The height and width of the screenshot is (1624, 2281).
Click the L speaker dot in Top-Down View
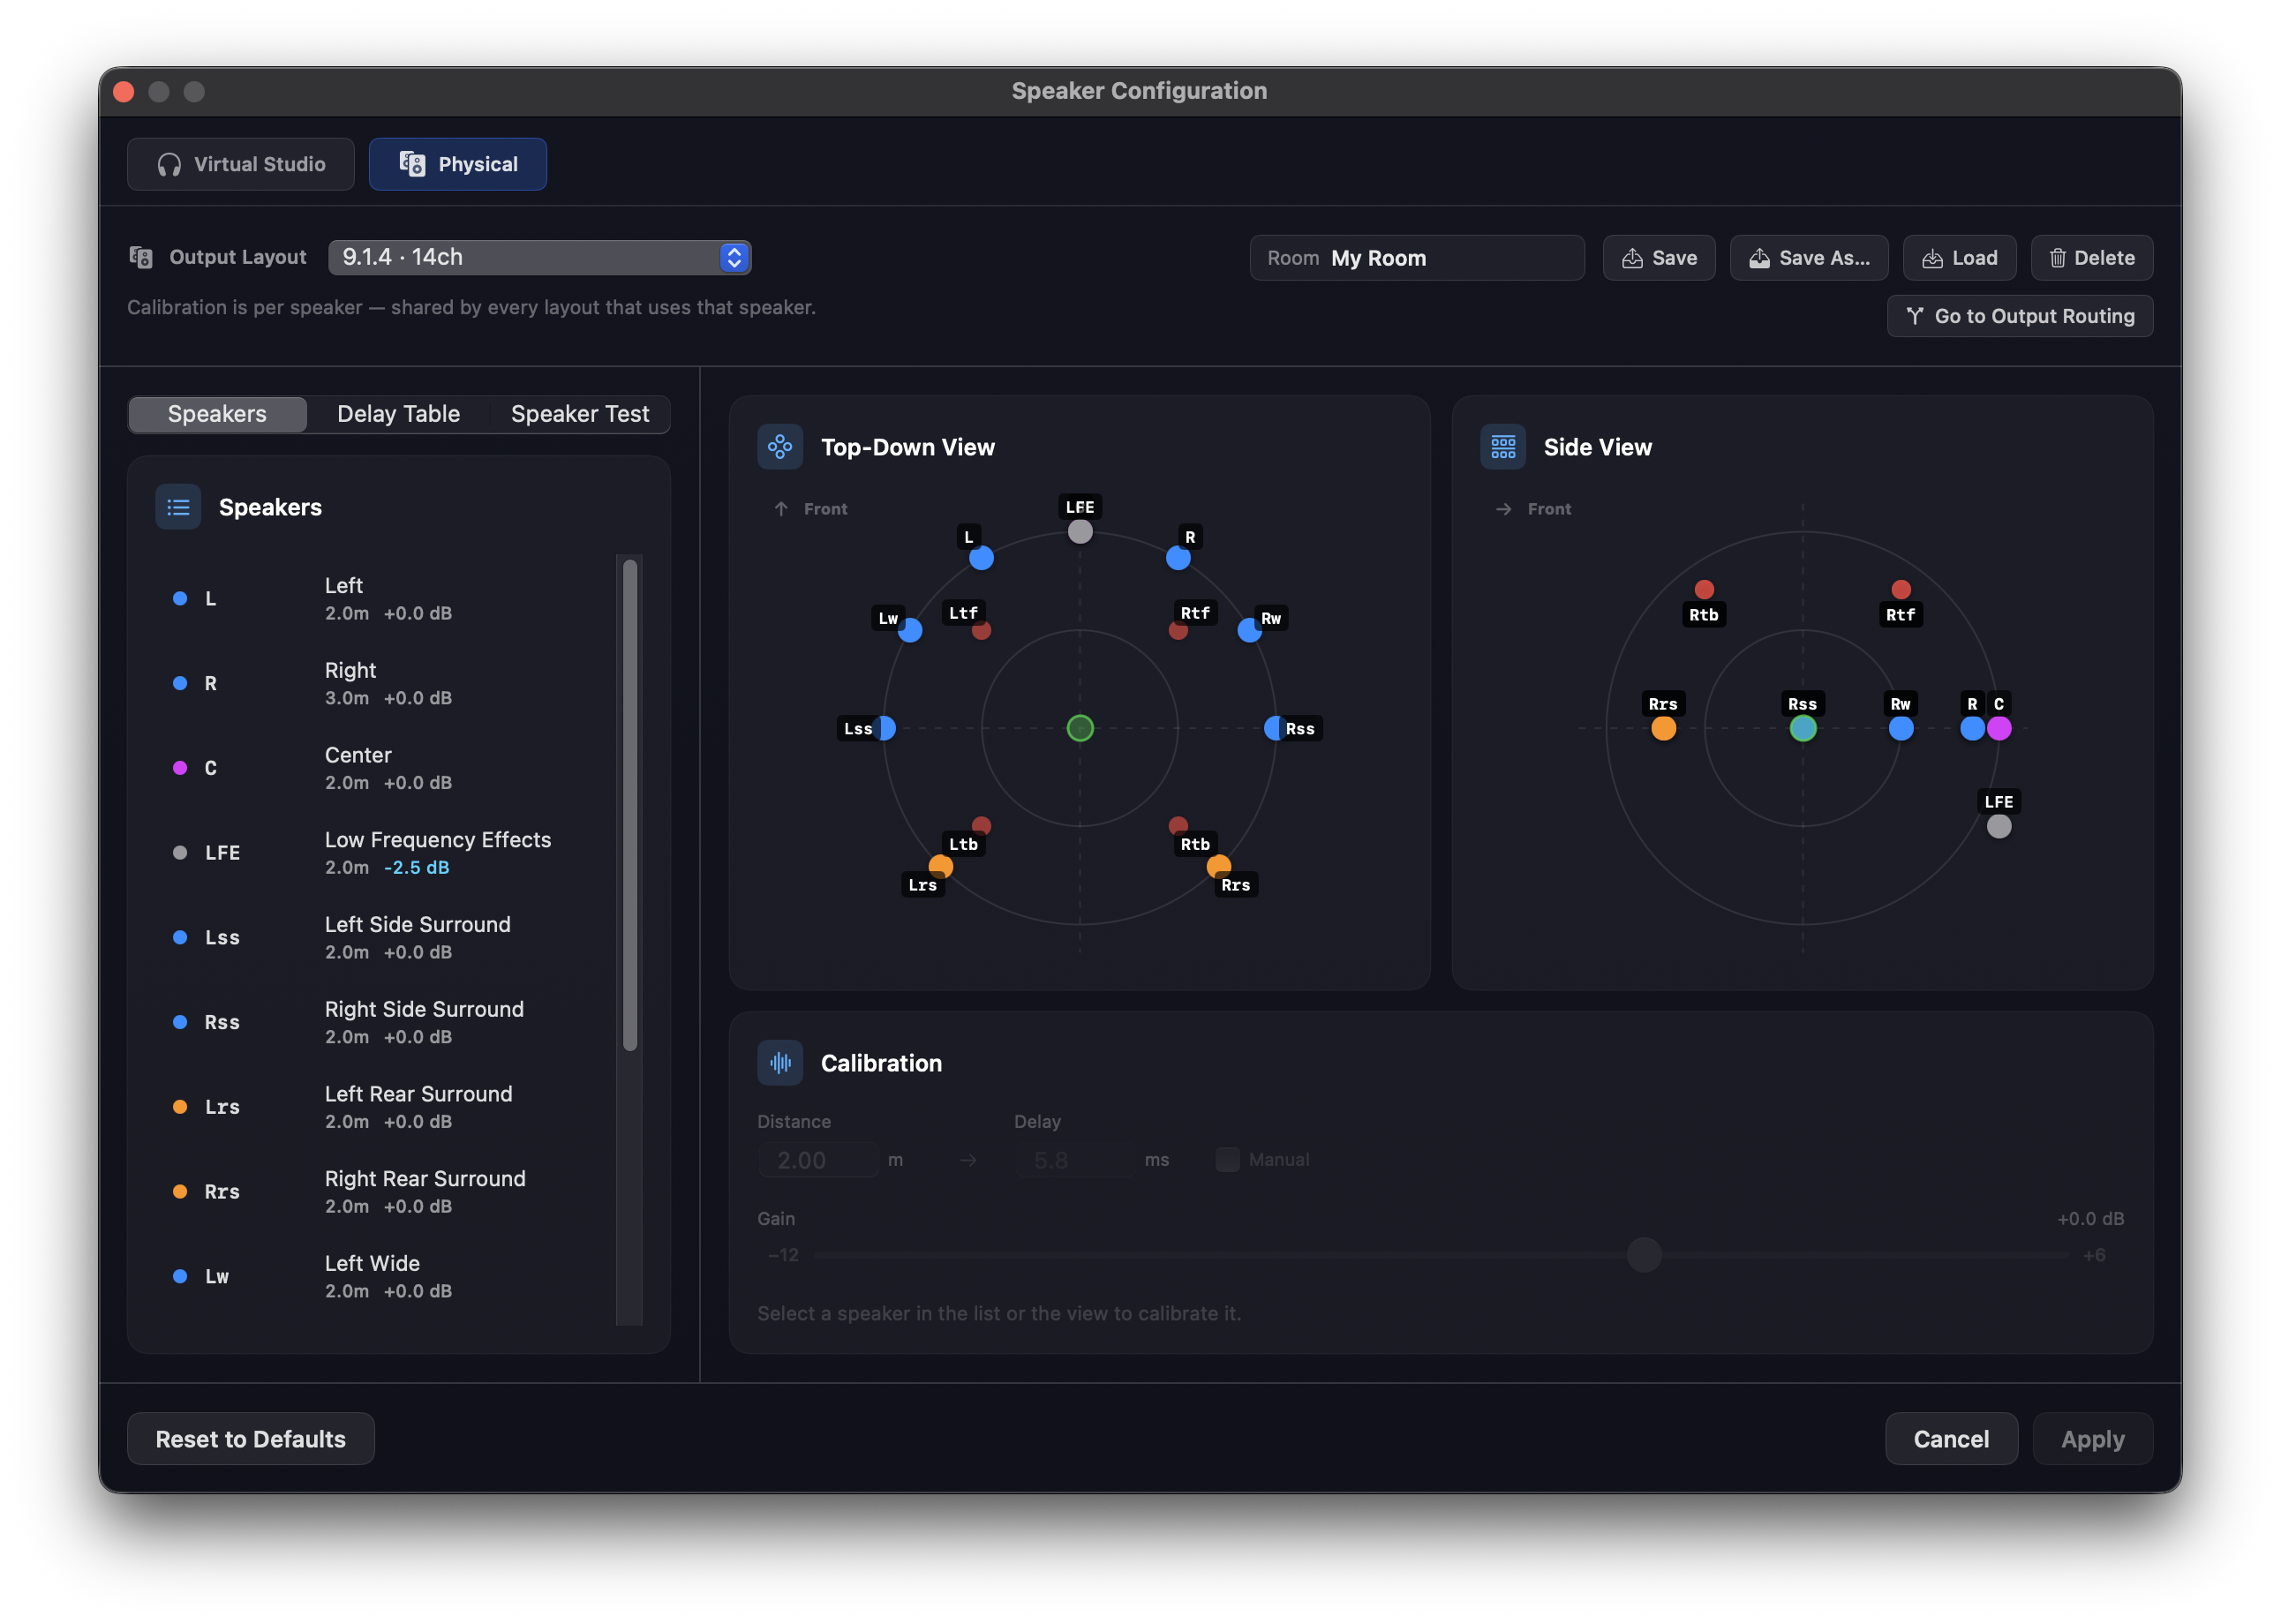click(982, 558)
